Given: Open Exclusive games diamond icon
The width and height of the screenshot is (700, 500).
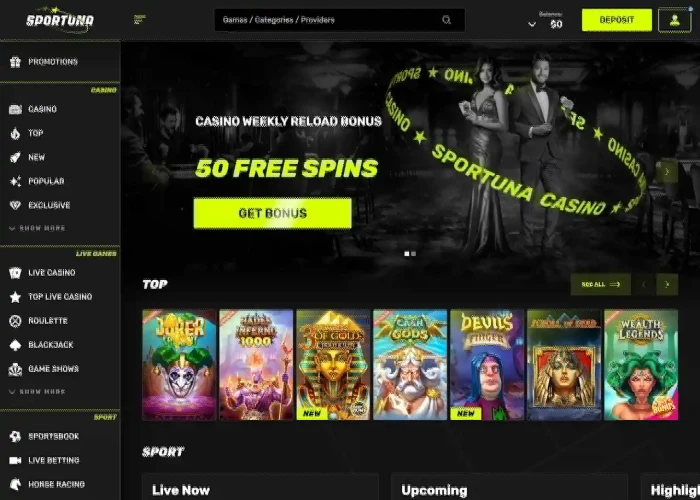Looking at the screenshot, I should pos(15,205).
